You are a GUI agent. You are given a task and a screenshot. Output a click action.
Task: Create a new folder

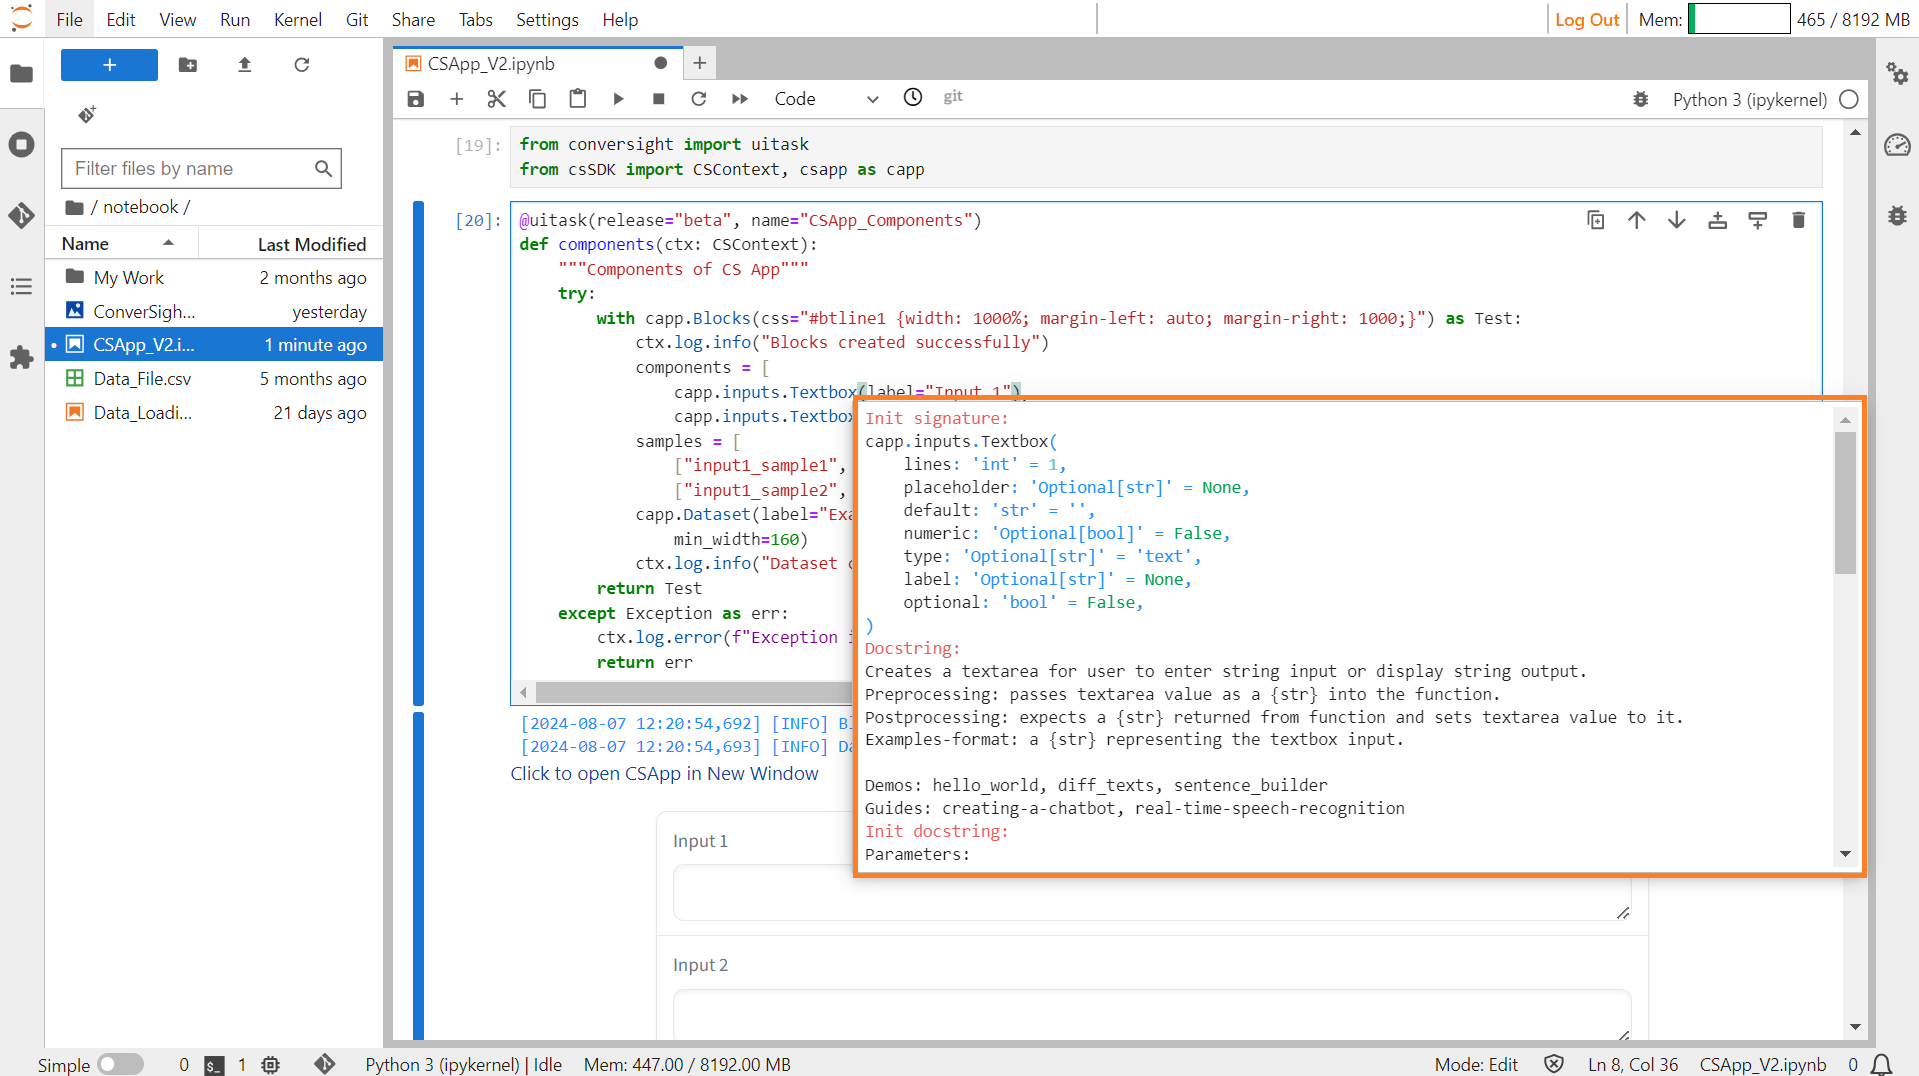(x=187, y=65)
